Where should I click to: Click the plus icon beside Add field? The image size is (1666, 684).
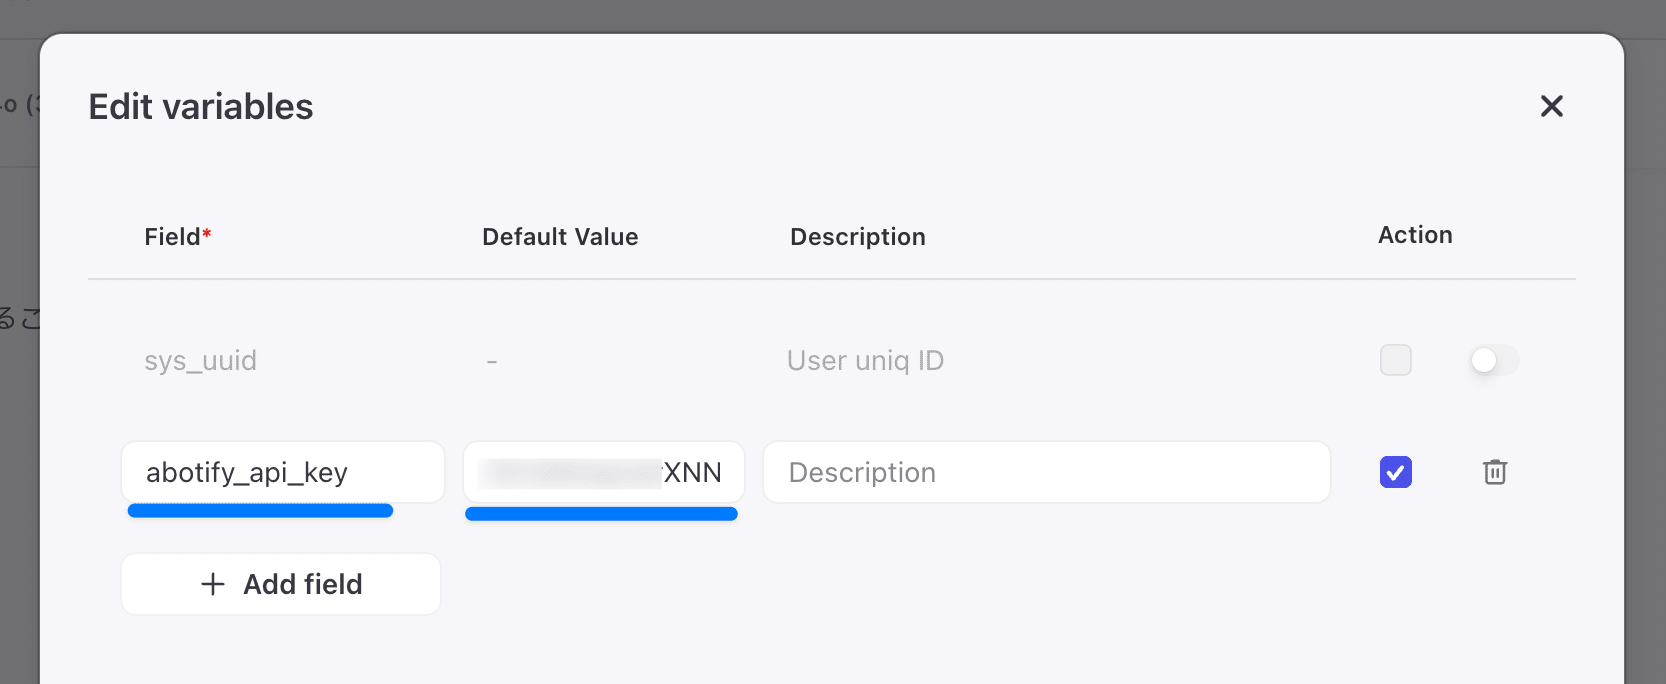(x=213, y=584)
